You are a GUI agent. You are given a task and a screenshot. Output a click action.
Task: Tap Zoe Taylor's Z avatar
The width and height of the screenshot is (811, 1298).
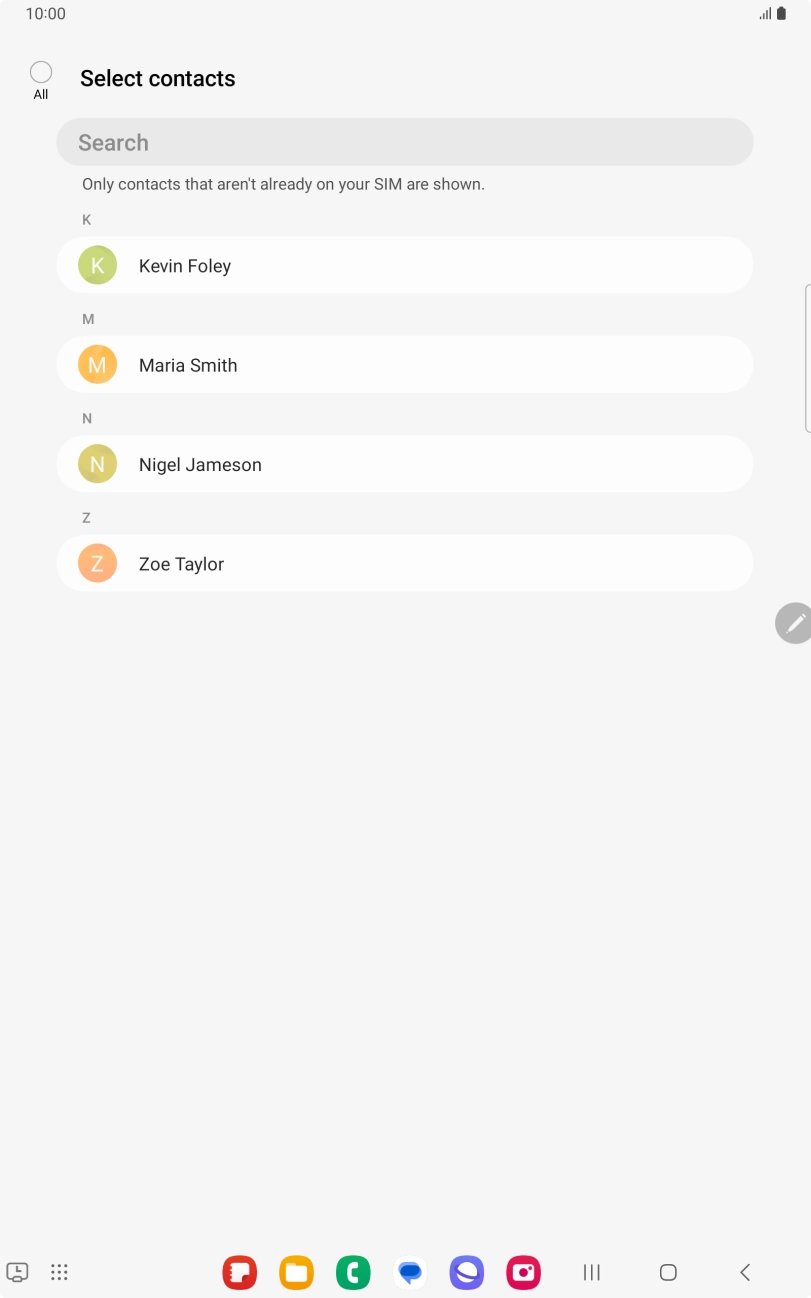[98, 564]
